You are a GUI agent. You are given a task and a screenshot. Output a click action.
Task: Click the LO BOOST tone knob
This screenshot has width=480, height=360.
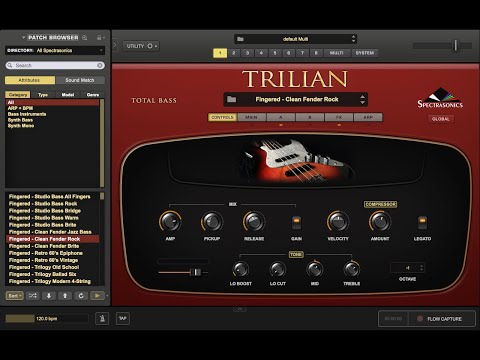coord(240,269)
